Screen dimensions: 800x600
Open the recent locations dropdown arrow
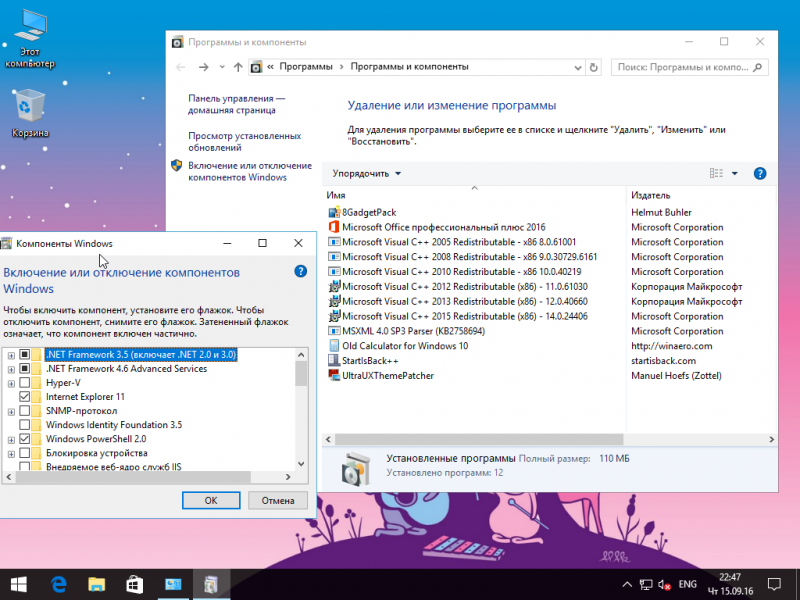pyautogui.click(x=222, y=67)
